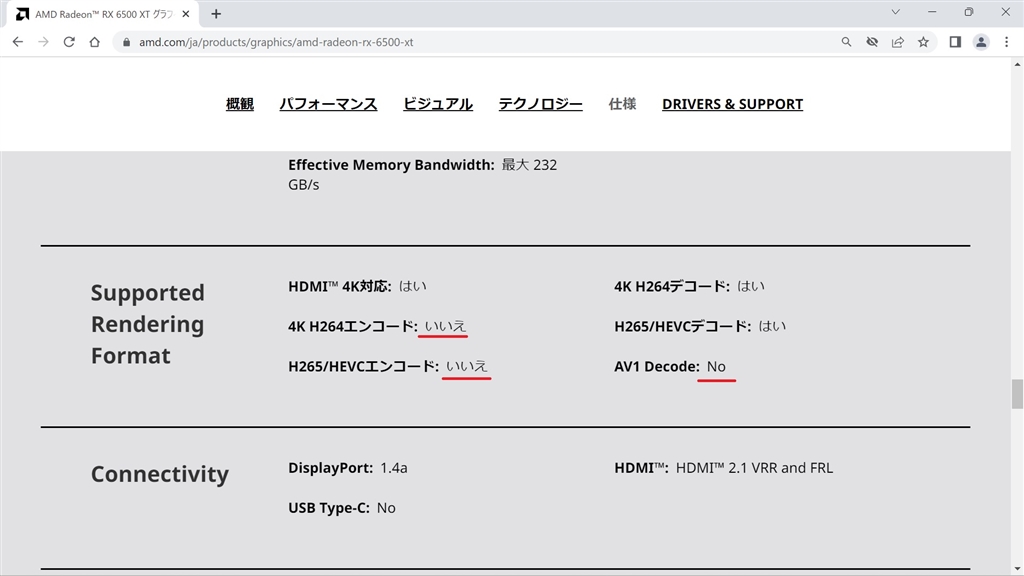
Task: Click Effective Memory Bandwidth label
Action: coord(391,165)
